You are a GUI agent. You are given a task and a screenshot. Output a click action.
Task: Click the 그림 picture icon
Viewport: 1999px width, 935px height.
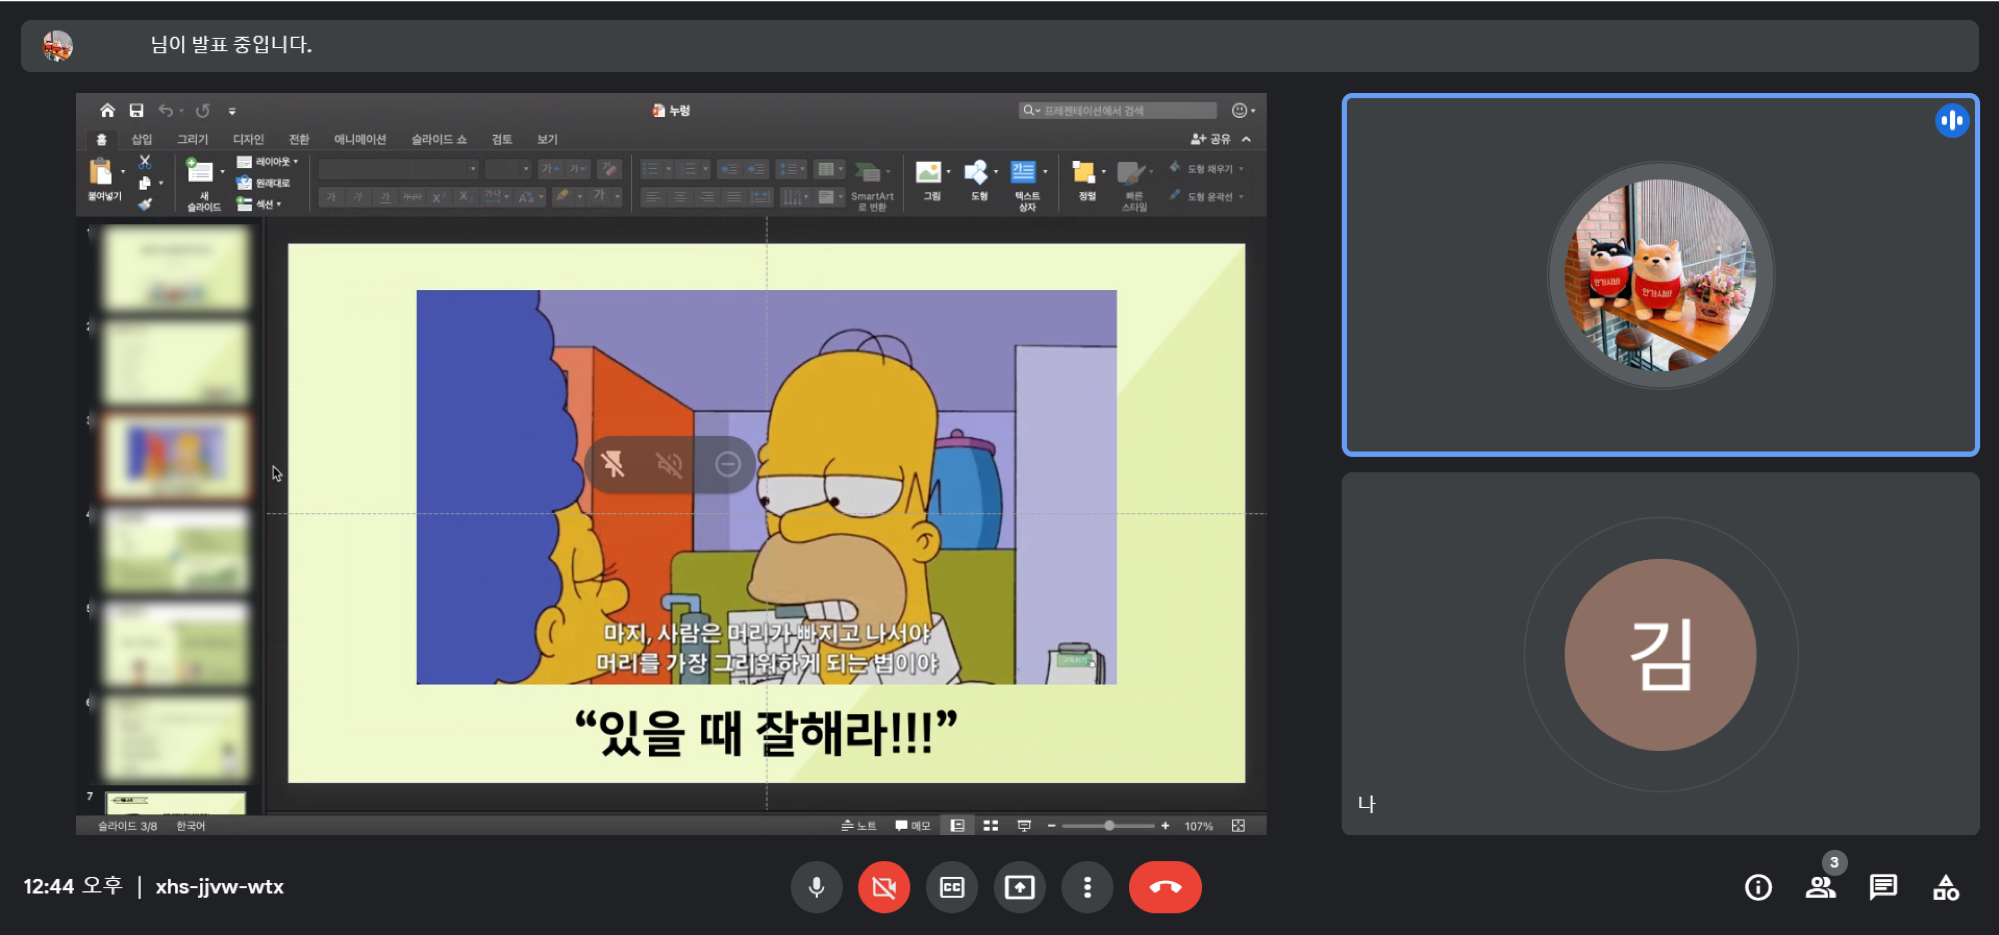[929, 173]
